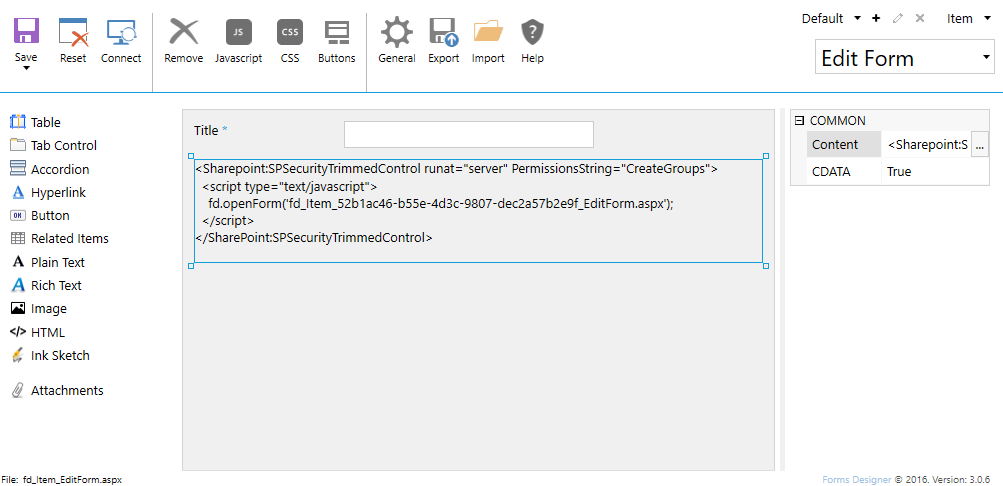Image resolution: width=1003 pixels, height=486 pixels.
Task: Click the Export toolbar icon
Action: [x=444, y=32]
